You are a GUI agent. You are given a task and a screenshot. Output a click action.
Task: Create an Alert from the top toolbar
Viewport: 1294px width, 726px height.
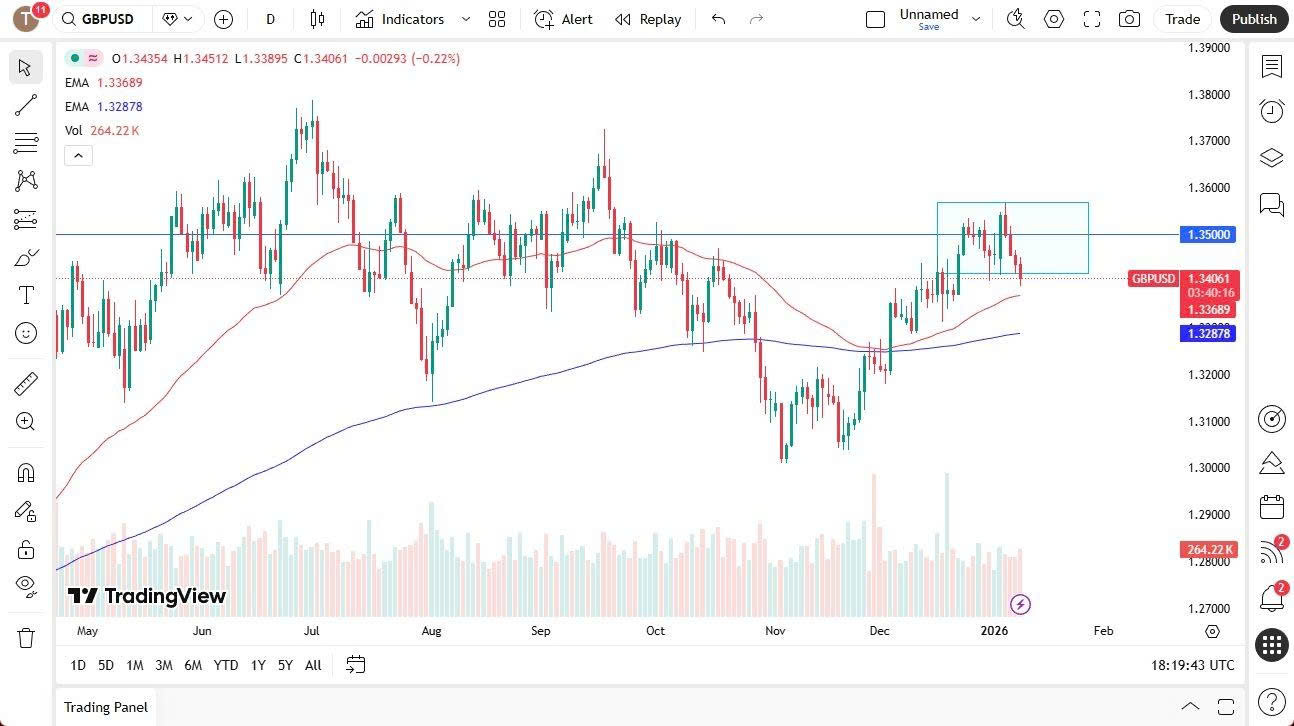coord(563,19)
